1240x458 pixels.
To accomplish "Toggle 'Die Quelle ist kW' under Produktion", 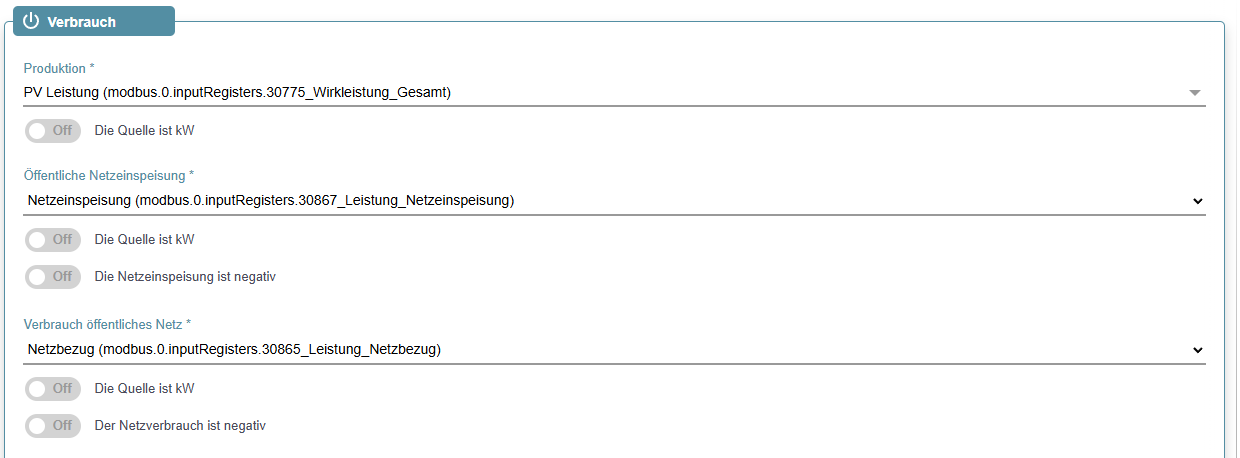I will click(53, 130).
